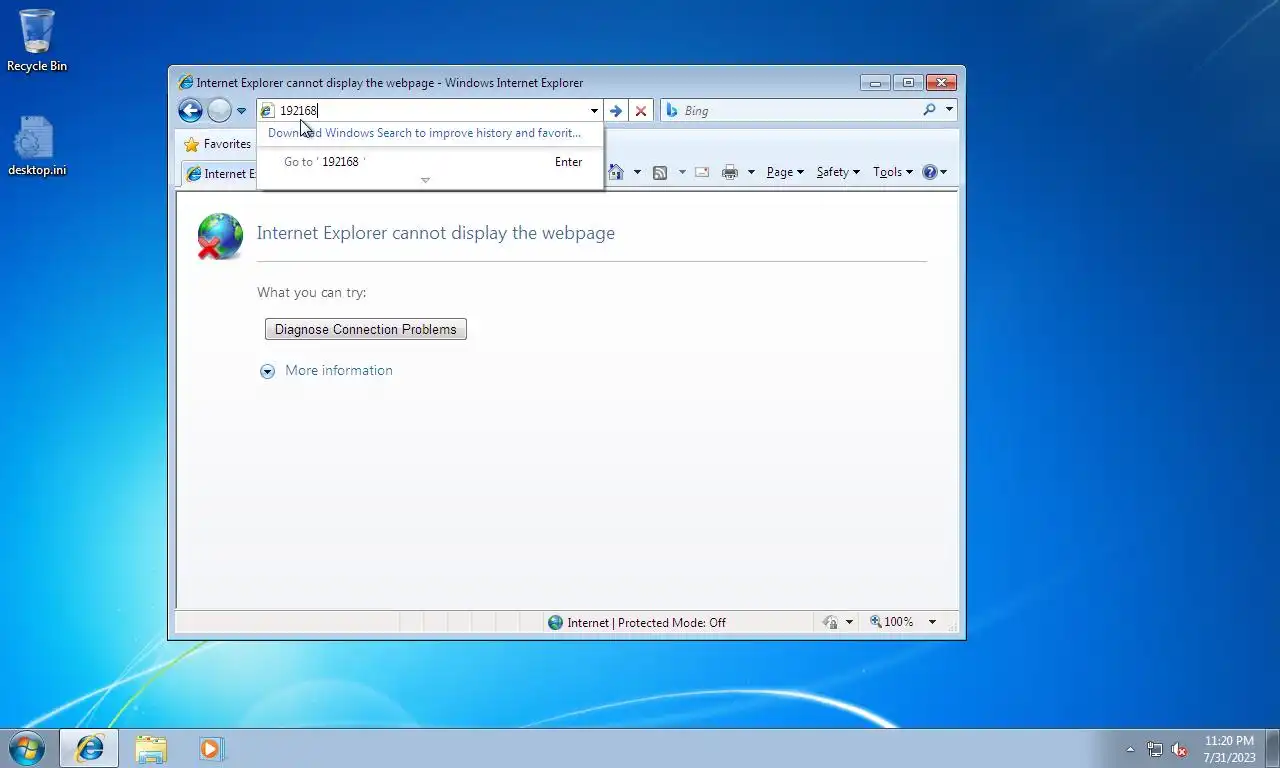Click the Show desktop strip at taskbar end

[1272, 748]
